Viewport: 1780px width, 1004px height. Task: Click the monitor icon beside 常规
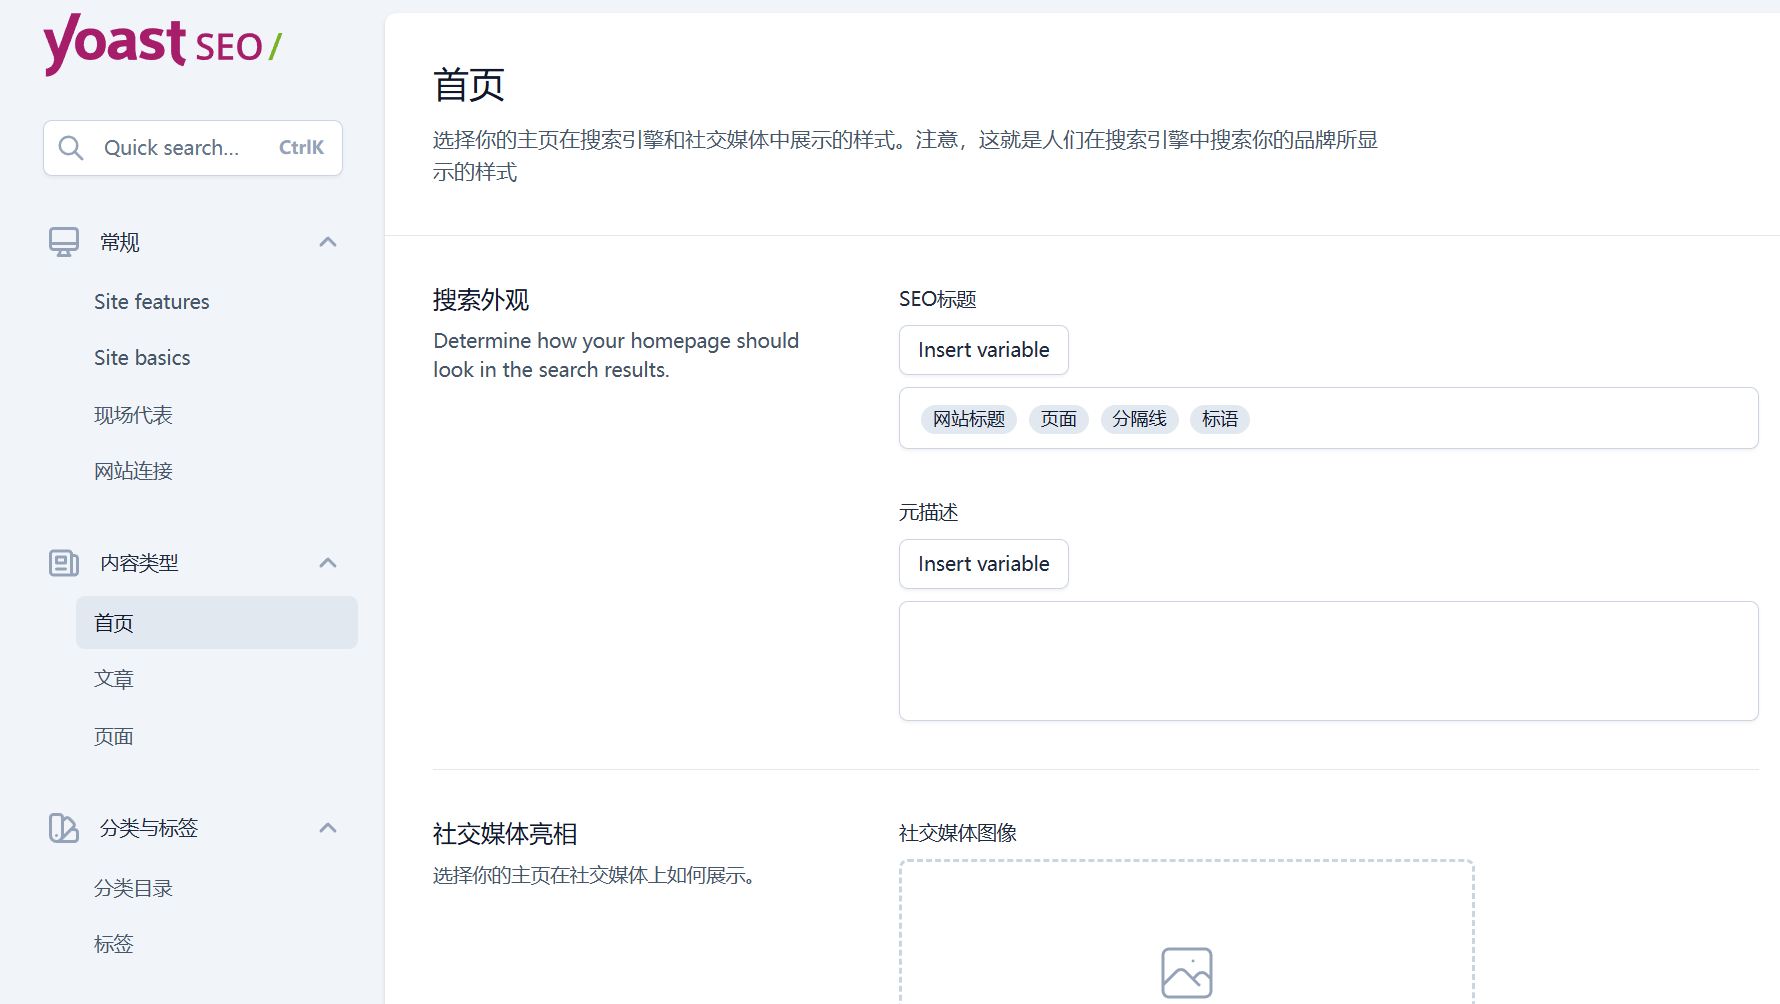[64, 242]
